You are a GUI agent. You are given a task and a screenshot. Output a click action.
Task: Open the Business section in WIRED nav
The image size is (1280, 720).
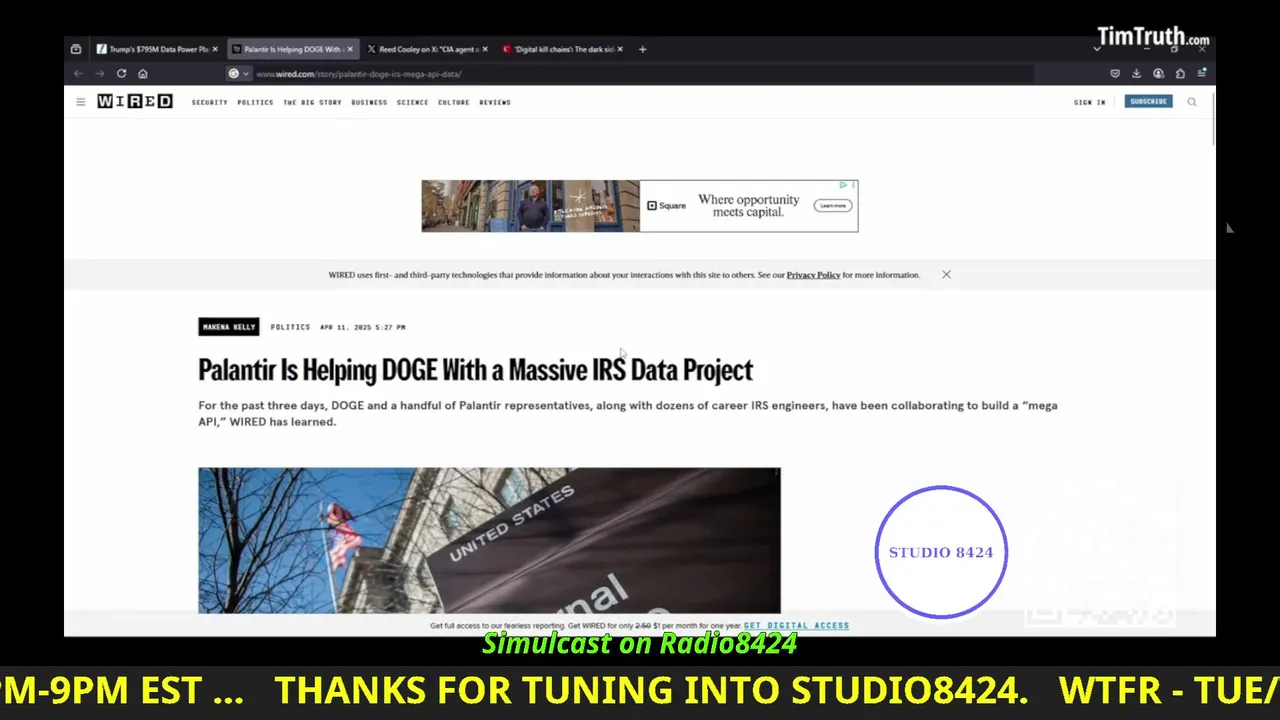tap(369, 102)
